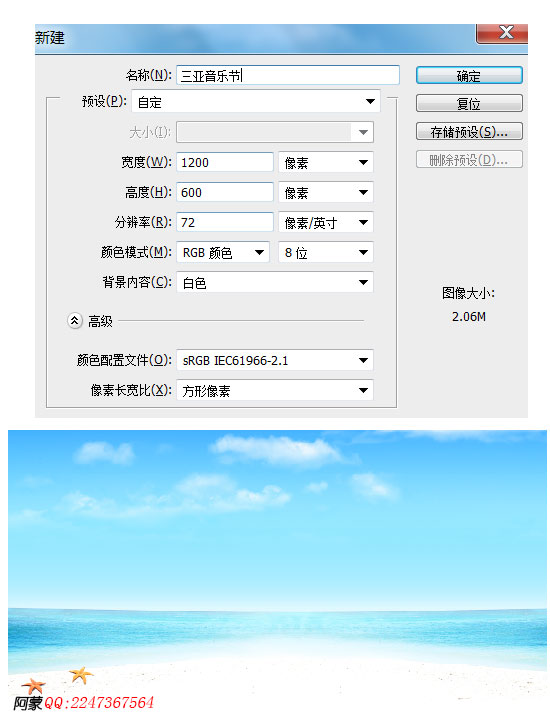Open the 背景内容 dropdown showing 白色
Viewport: 550px width, 718px height.
(x=275, y=282)
